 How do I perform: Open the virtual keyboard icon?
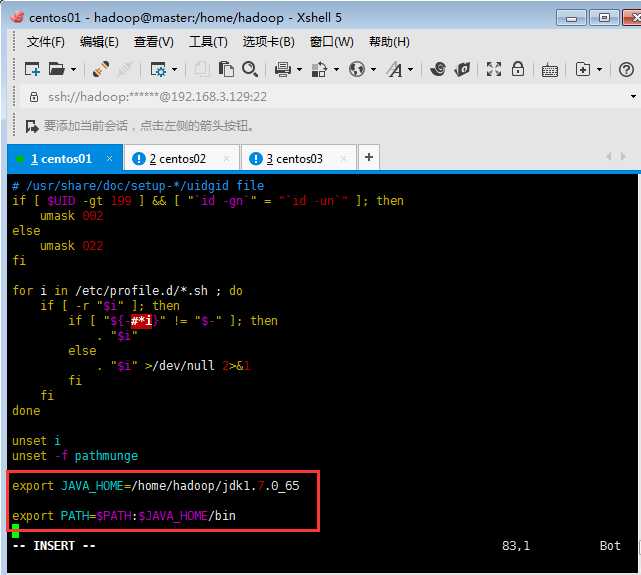550,70
